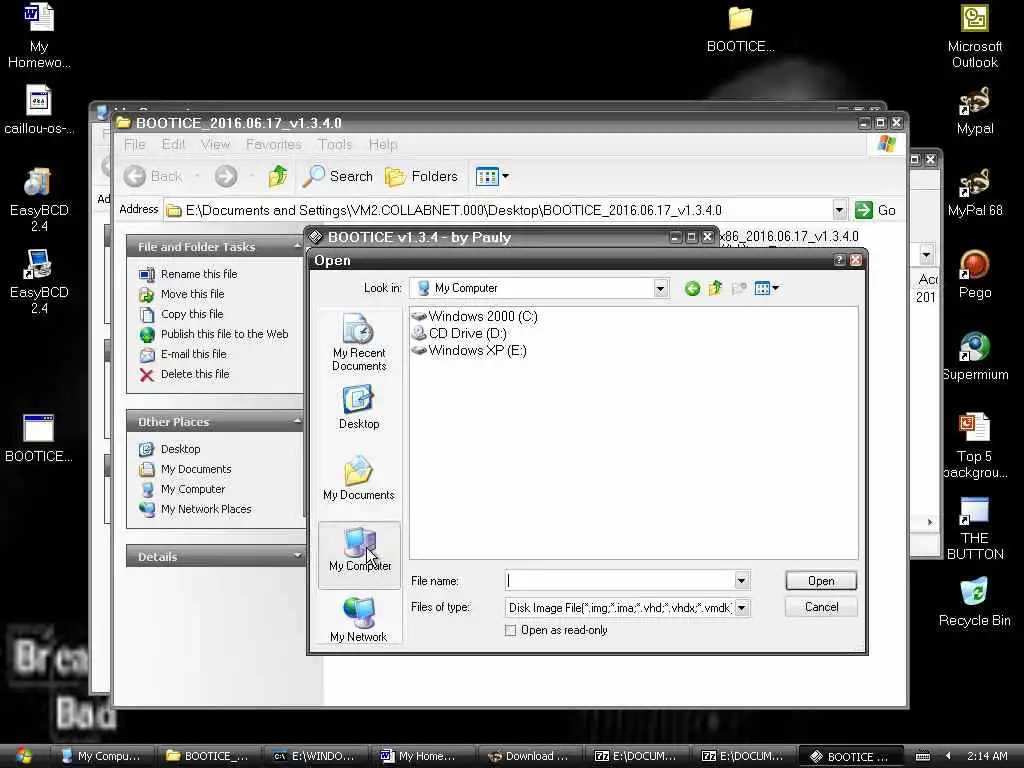Click Forward arrow in Explorer toolbar
1024x768 pixels.
(x=226, y=176)
